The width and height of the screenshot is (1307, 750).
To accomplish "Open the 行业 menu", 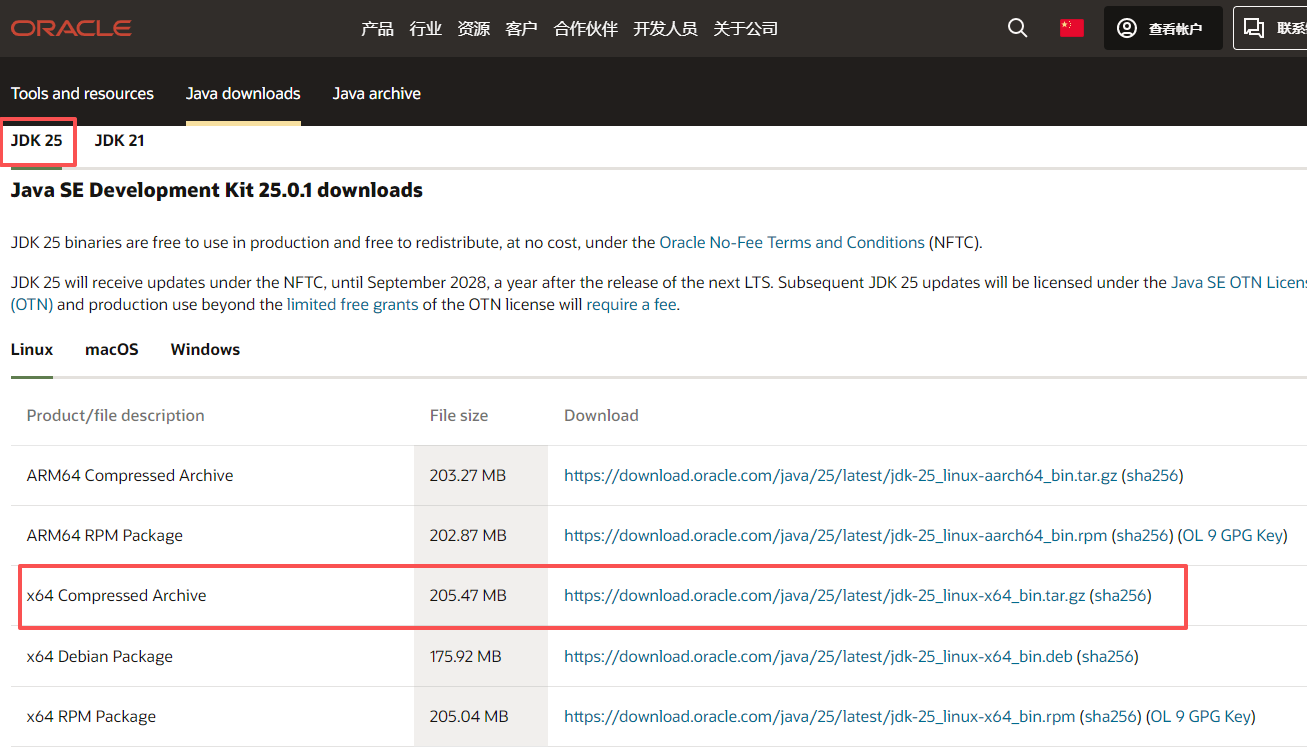I will (425, 29).
